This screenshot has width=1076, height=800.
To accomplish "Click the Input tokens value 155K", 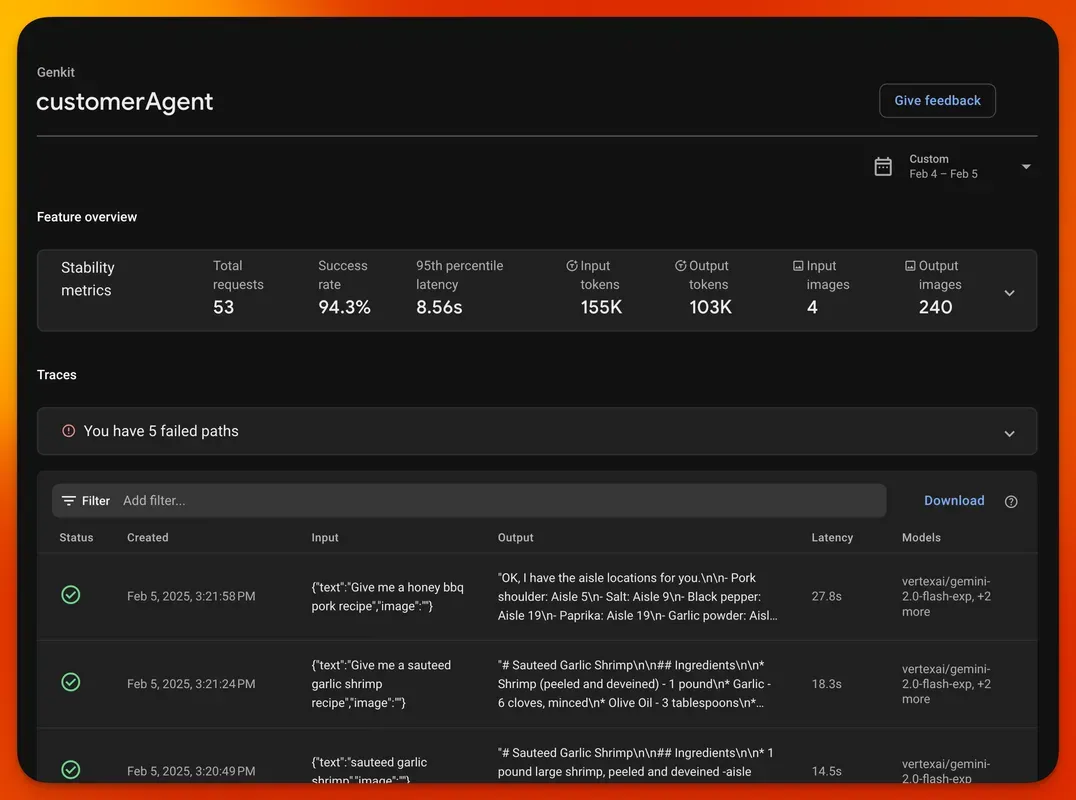I will pyautogui.click(x=601, y=307).
